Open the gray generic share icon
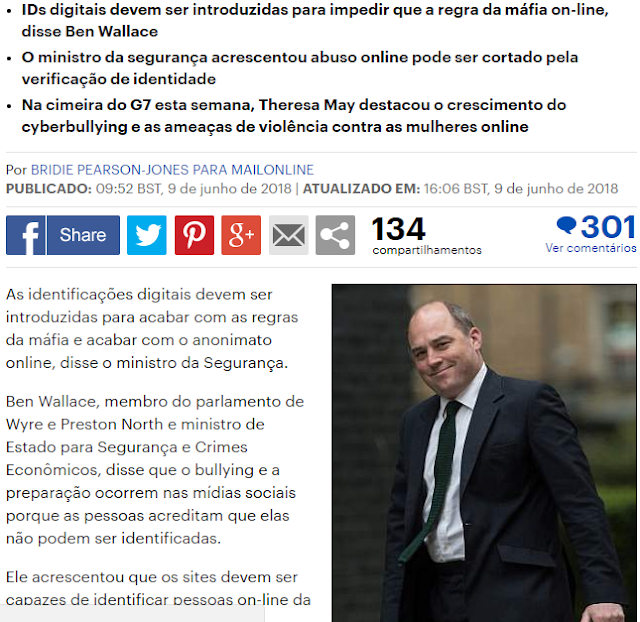 coord(335,235)
